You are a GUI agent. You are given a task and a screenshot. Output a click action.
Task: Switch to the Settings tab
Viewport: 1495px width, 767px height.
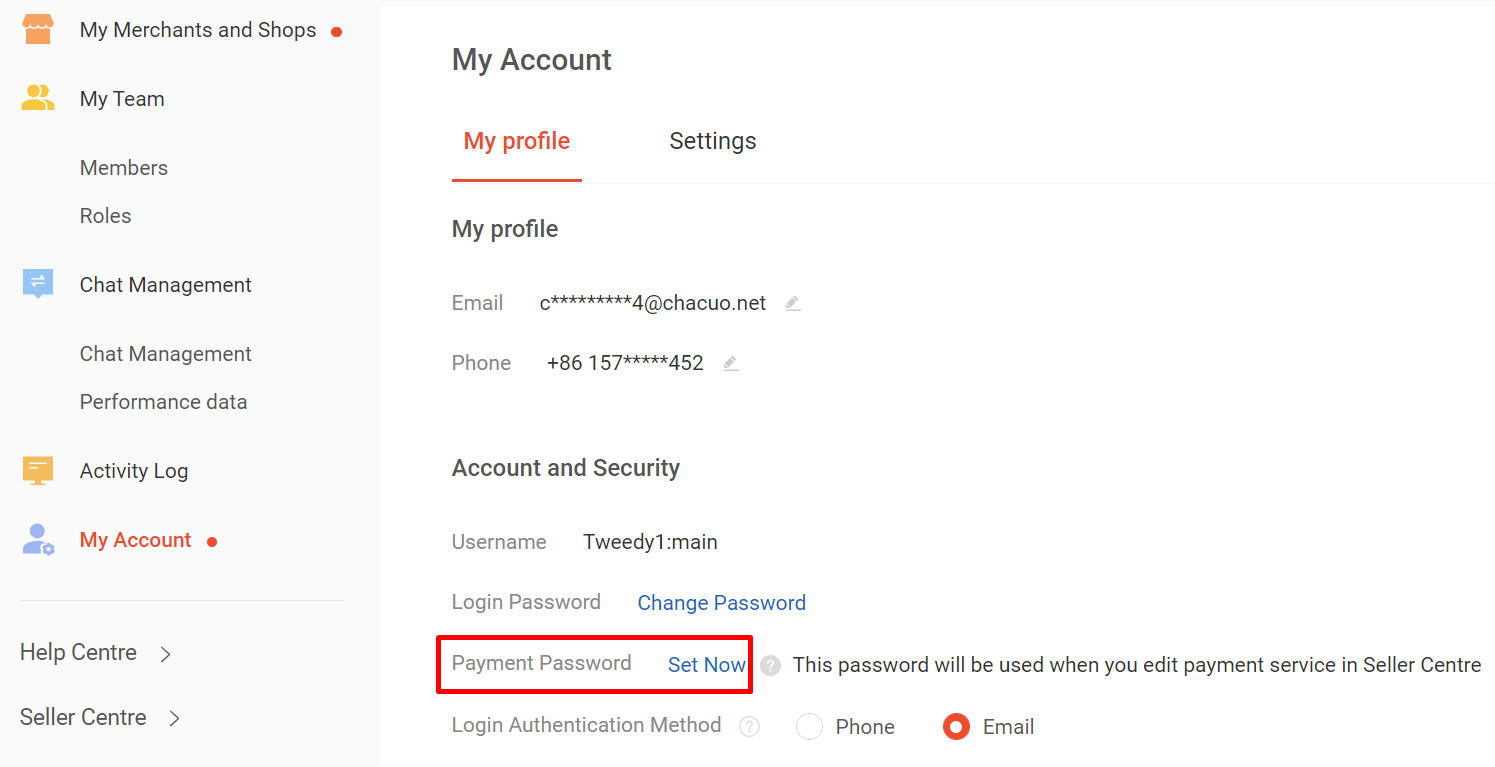[712, 141]
